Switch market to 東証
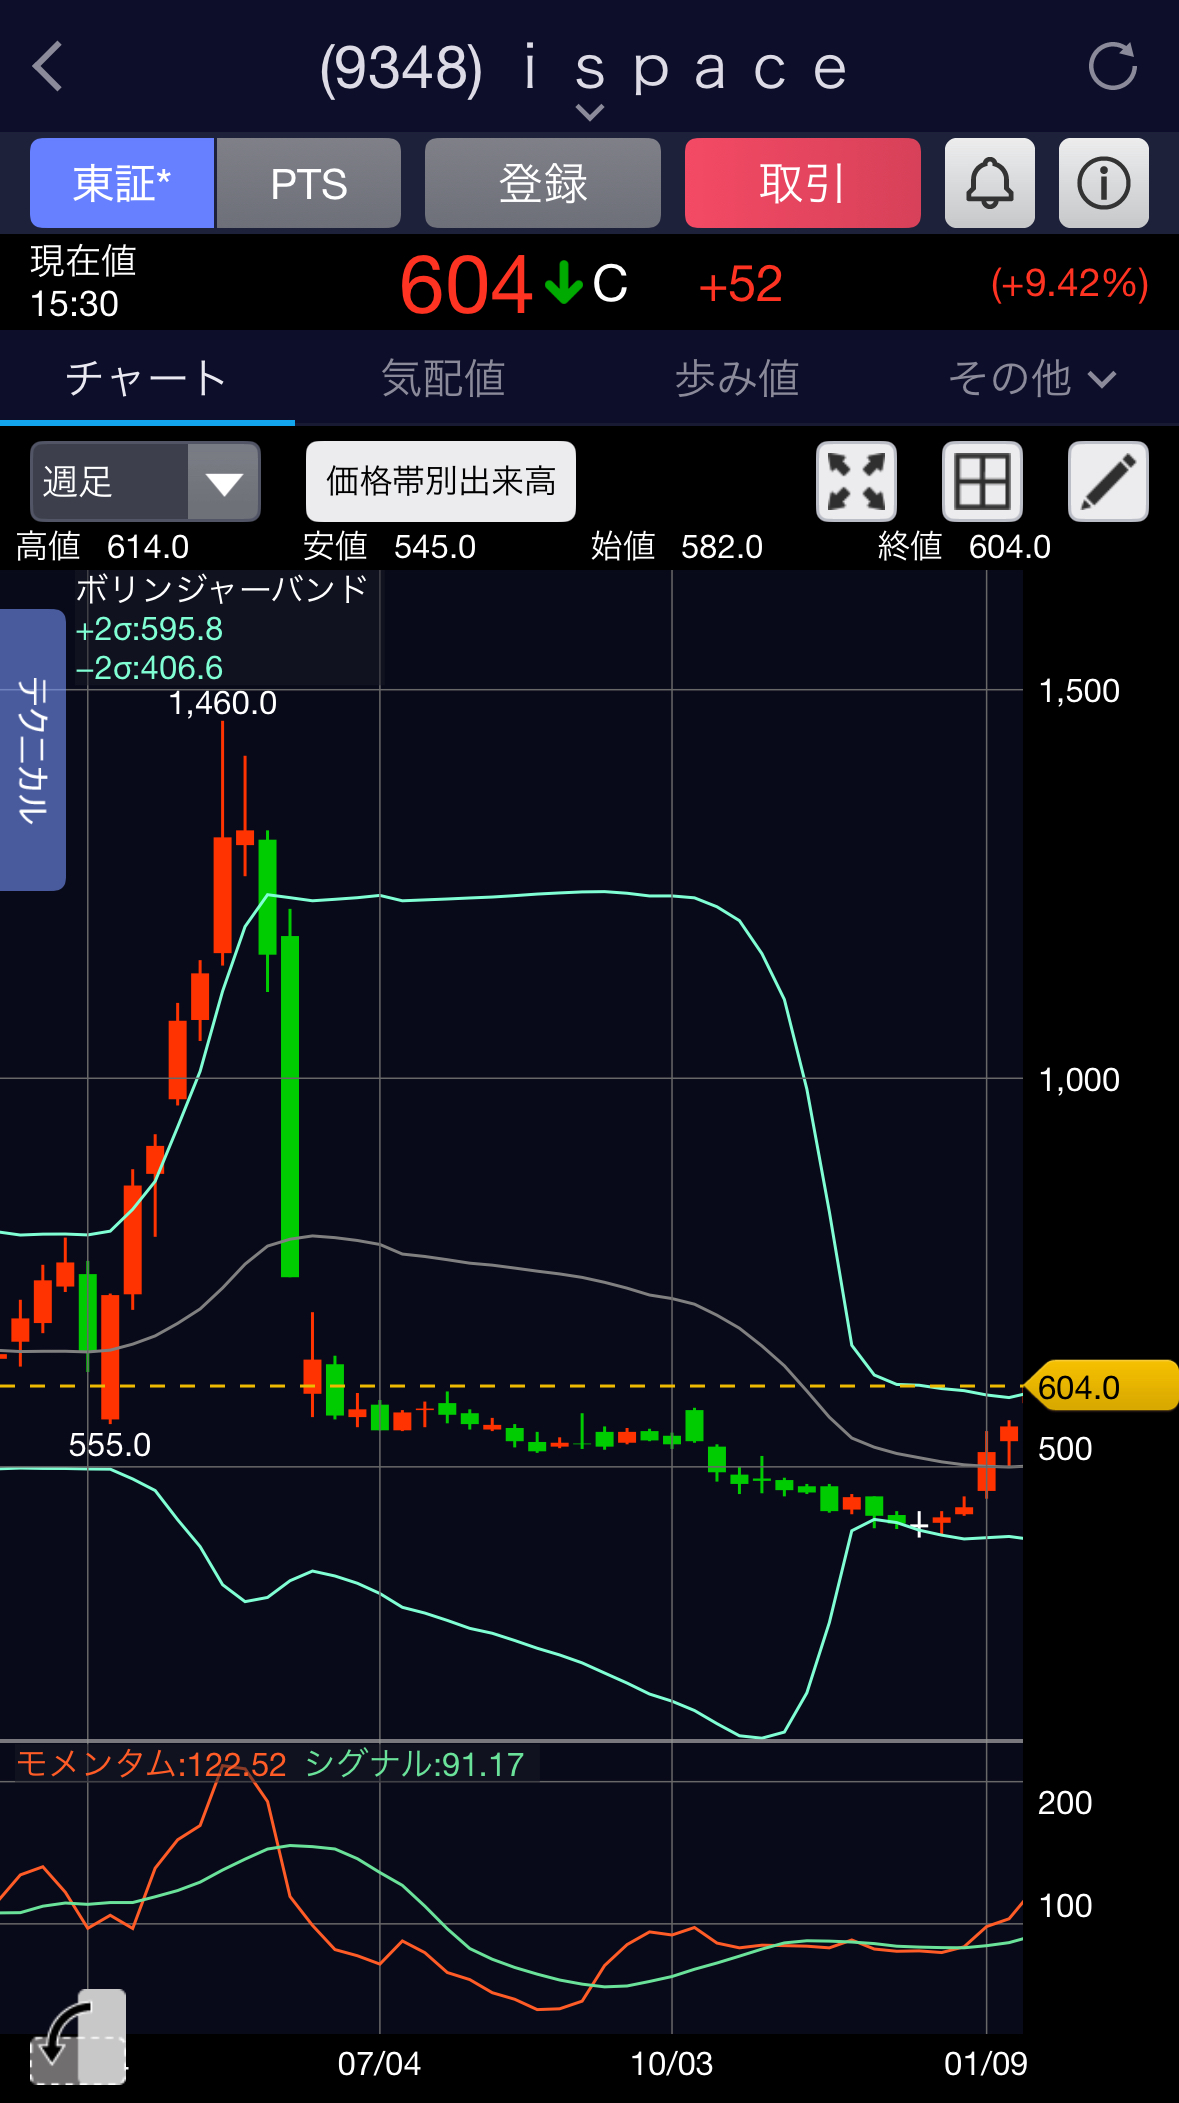This screenshot has width=1179, height=2103. tap(122, 183)
